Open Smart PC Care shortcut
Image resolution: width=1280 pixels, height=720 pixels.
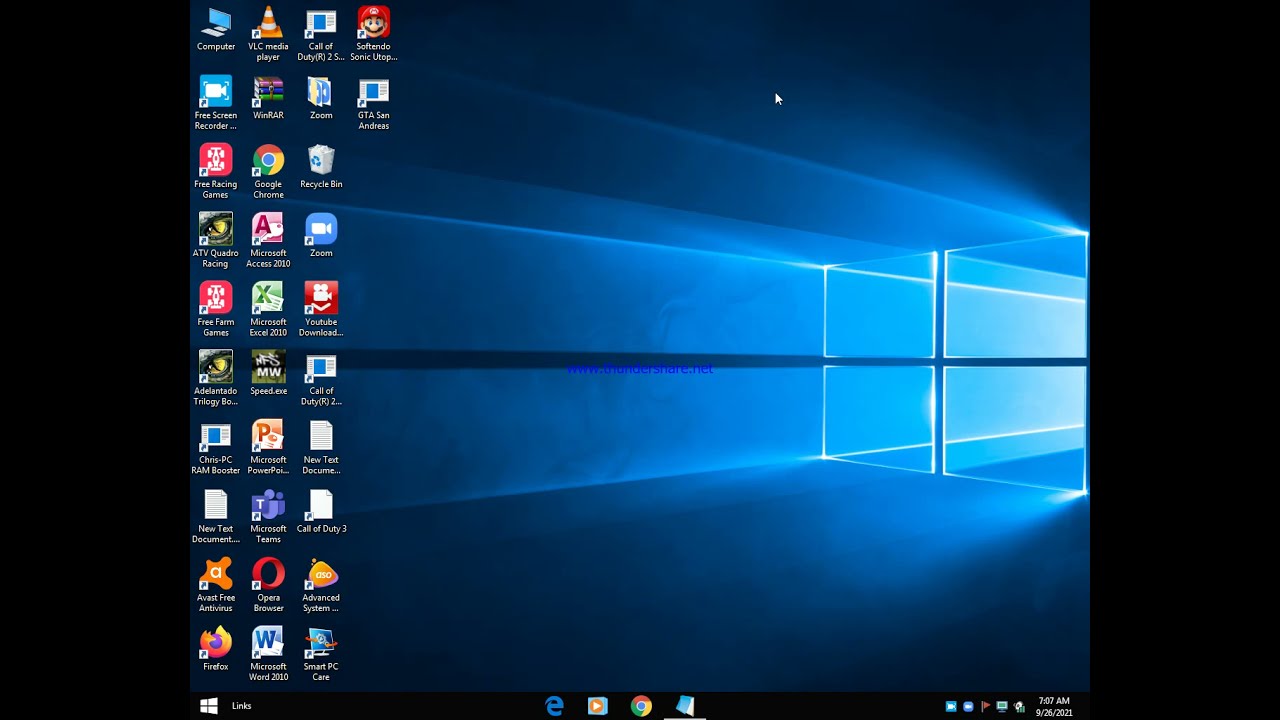(x=321, y=655)
